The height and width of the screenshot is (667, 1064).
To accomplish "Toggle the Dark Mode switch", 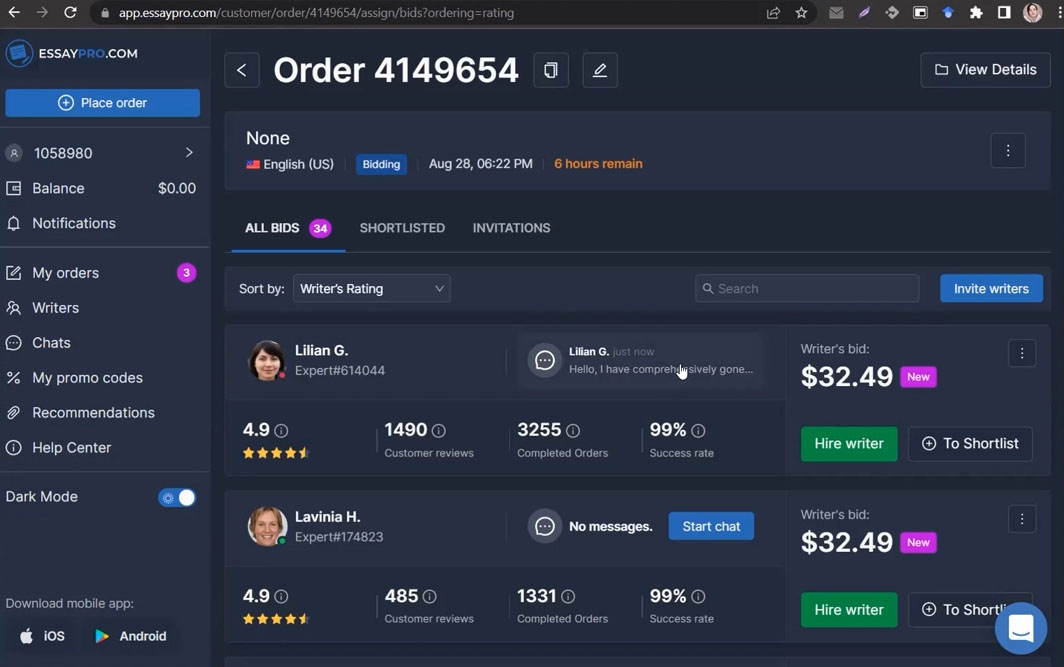I will 177,497.
